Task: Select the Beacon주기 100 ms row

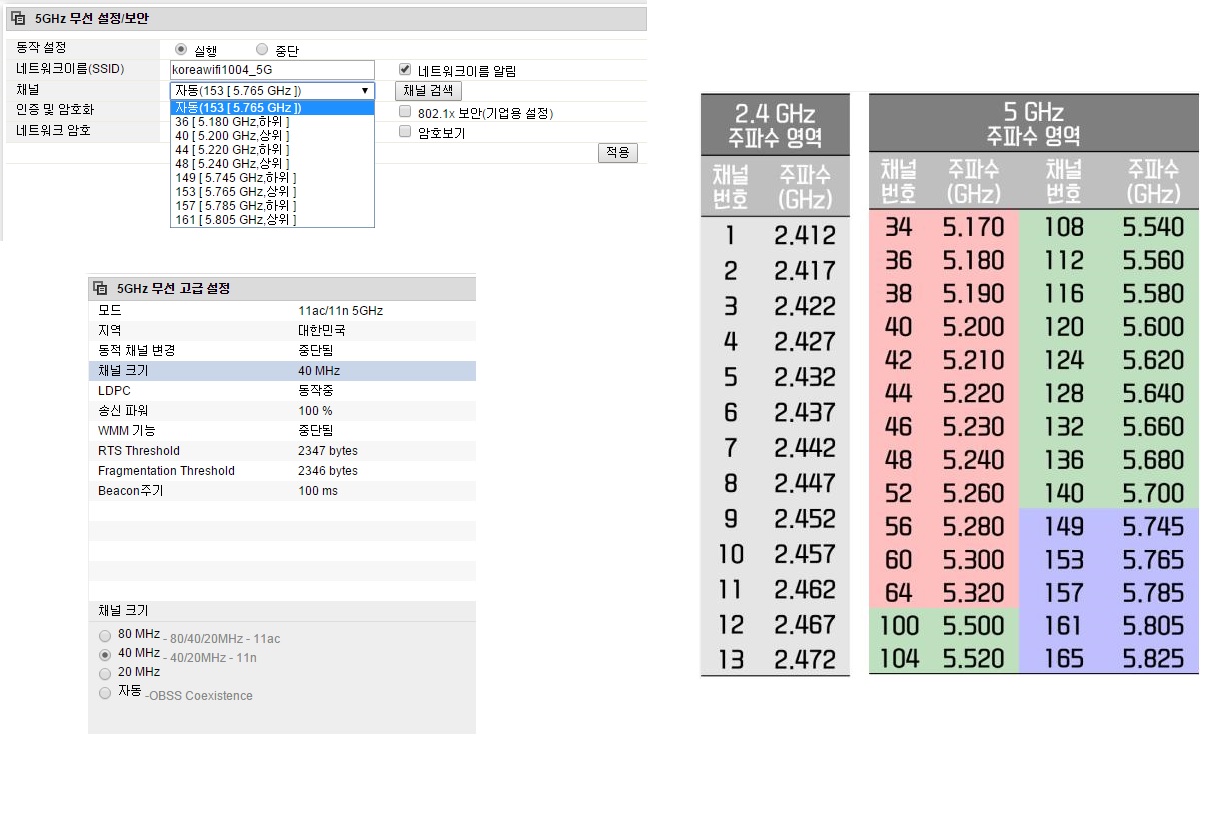Action: pos(282,491)
